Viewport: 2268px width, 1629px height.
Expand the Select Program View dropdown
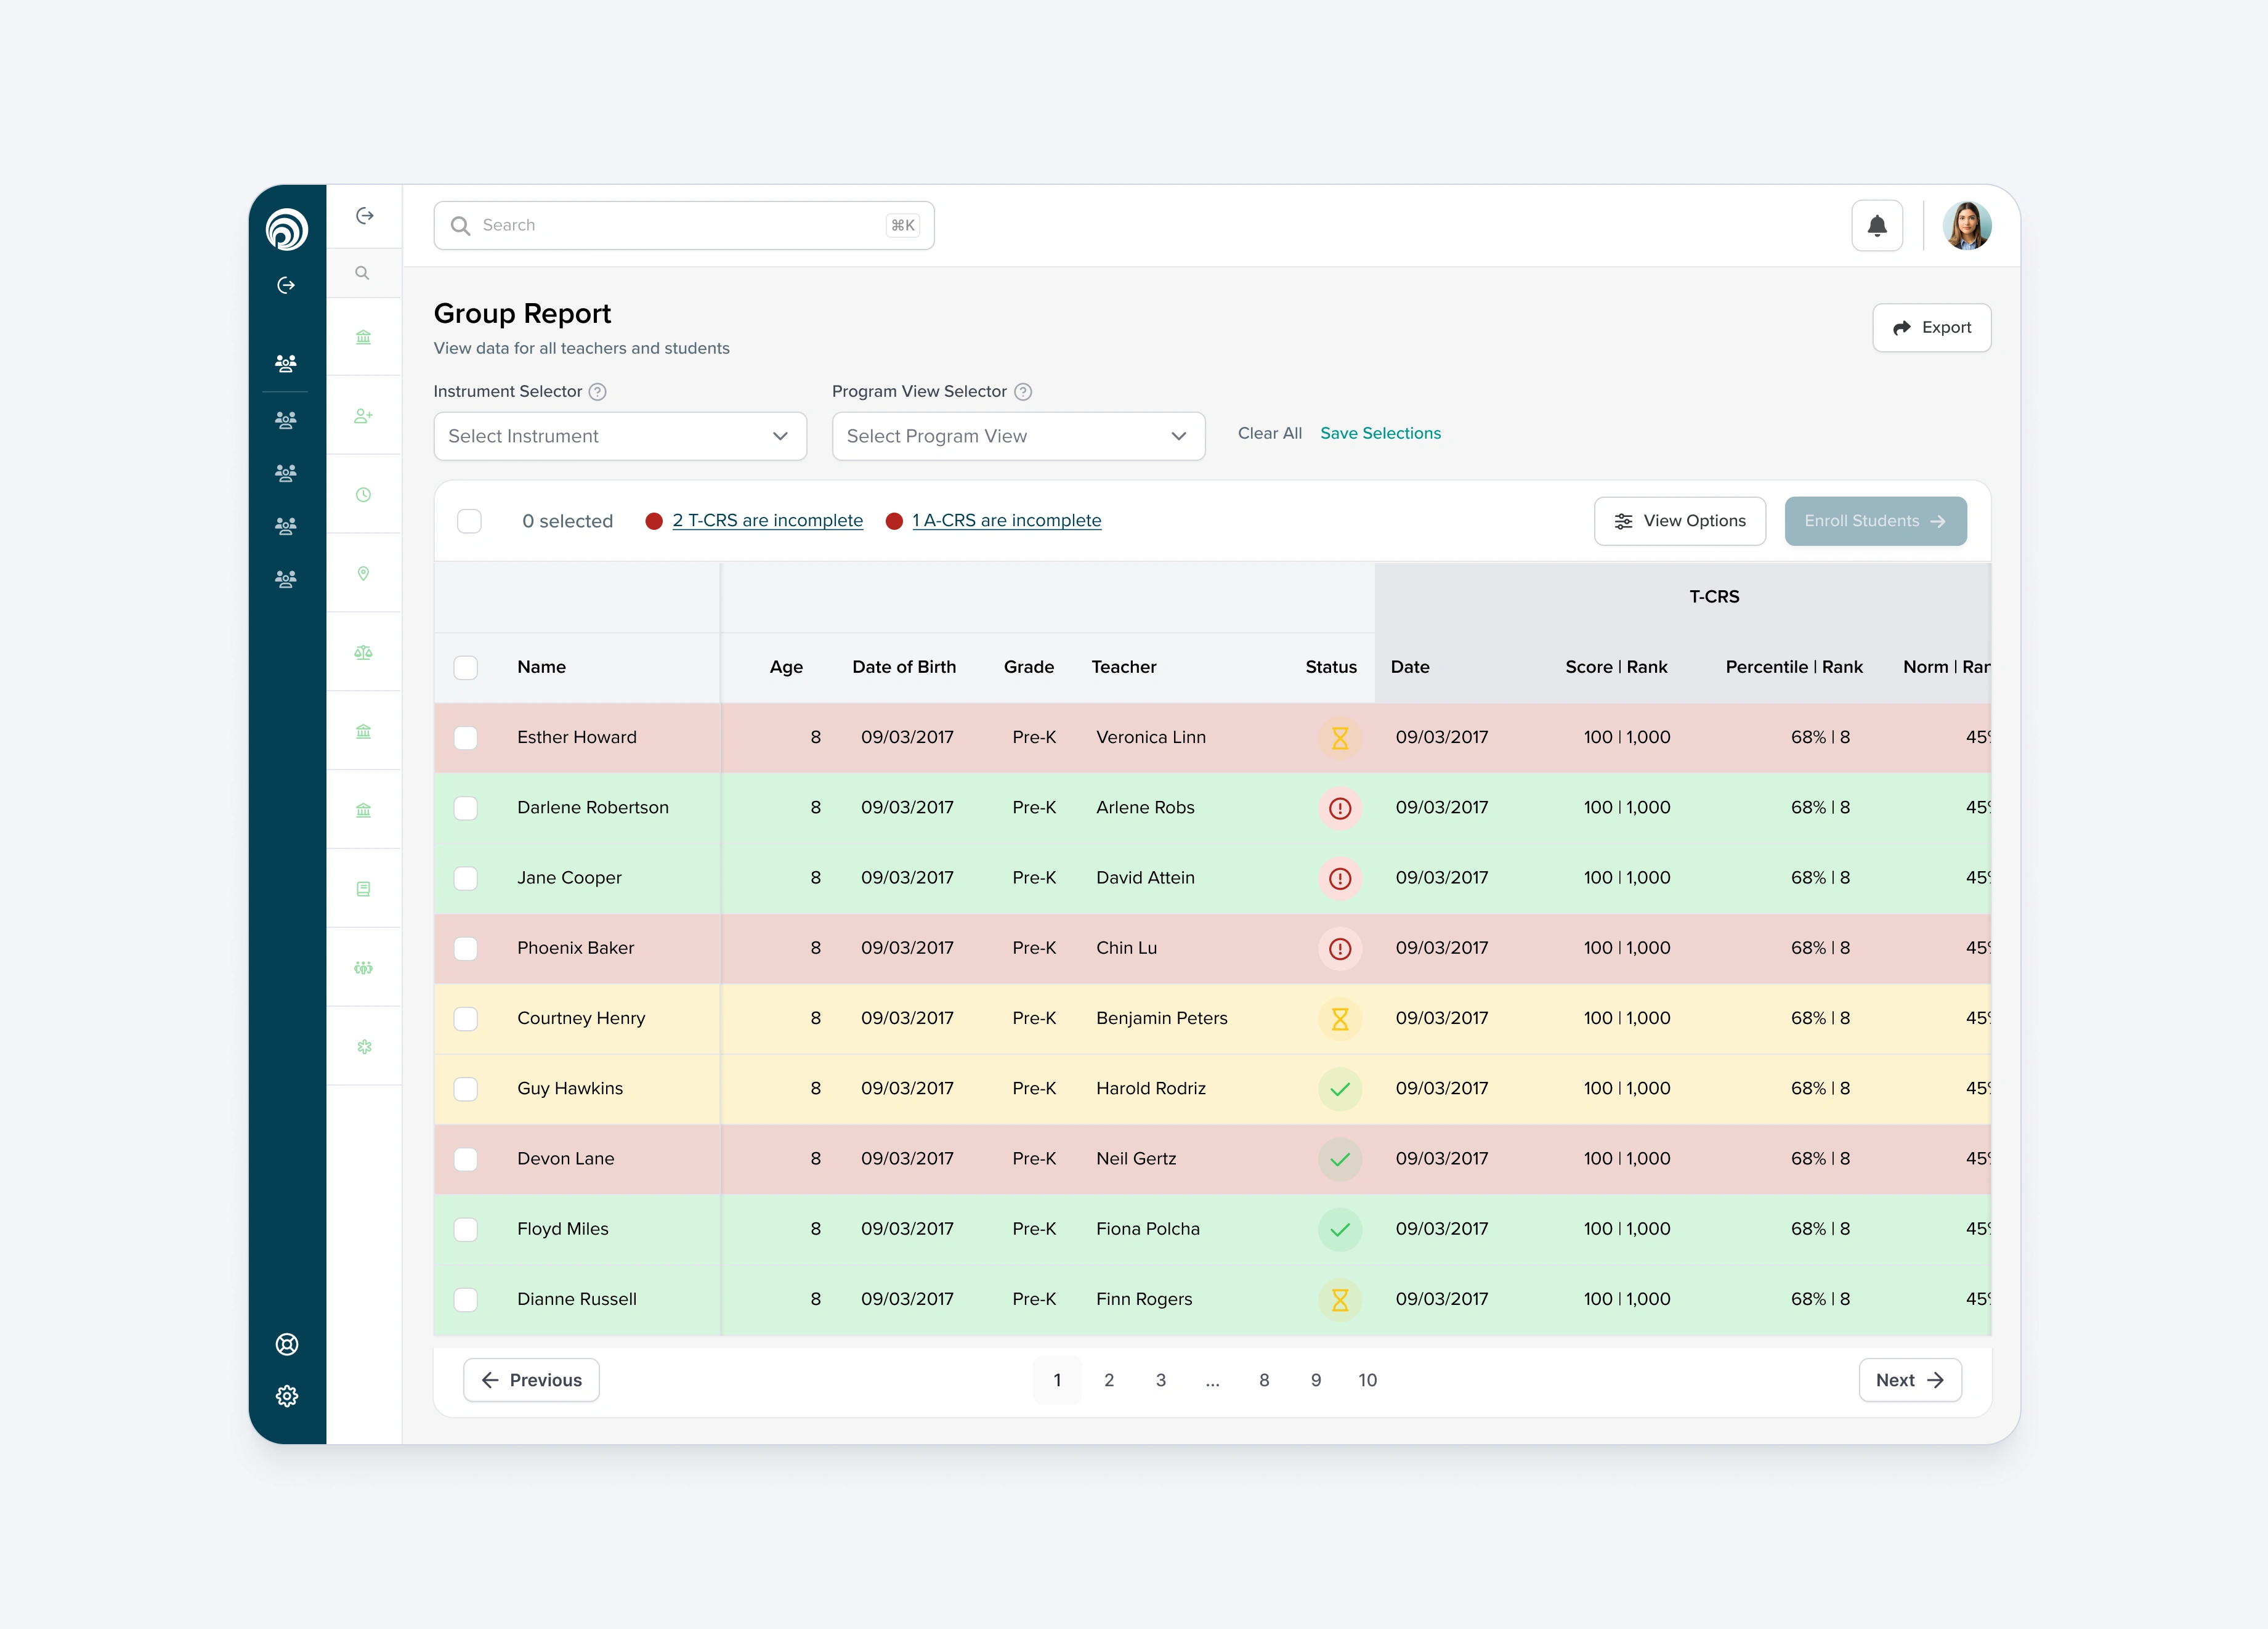pyautogui.click(x=1017, y=436)
